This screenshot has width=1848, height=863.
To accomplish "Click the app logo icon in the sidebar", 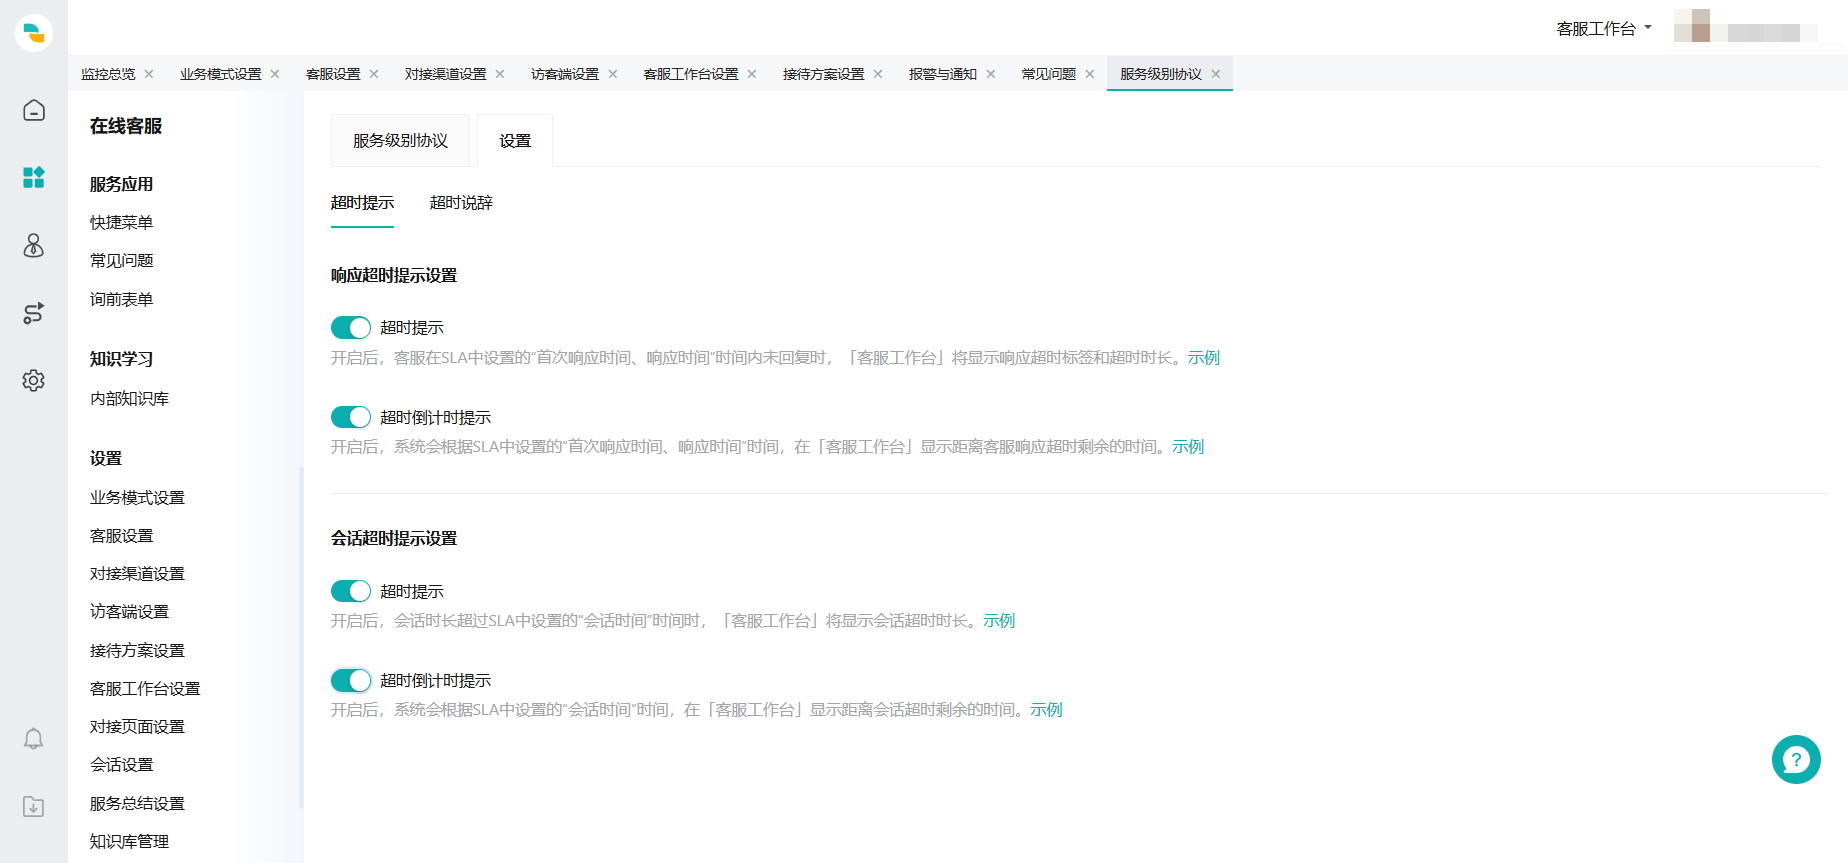I will click(34, 33).
